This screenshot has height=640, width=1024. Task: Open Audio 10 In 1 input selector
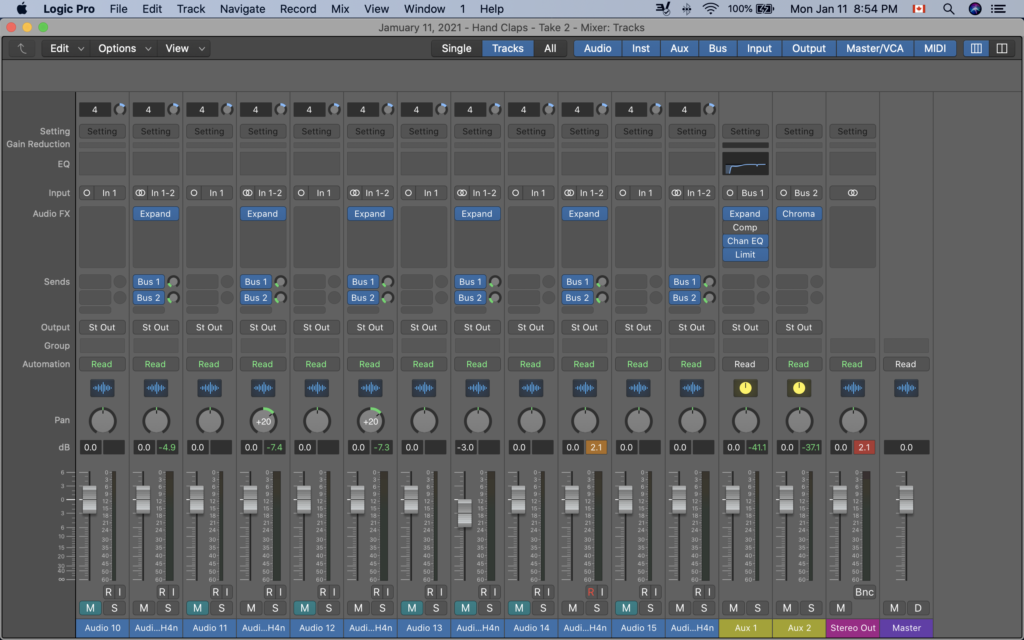110,193
